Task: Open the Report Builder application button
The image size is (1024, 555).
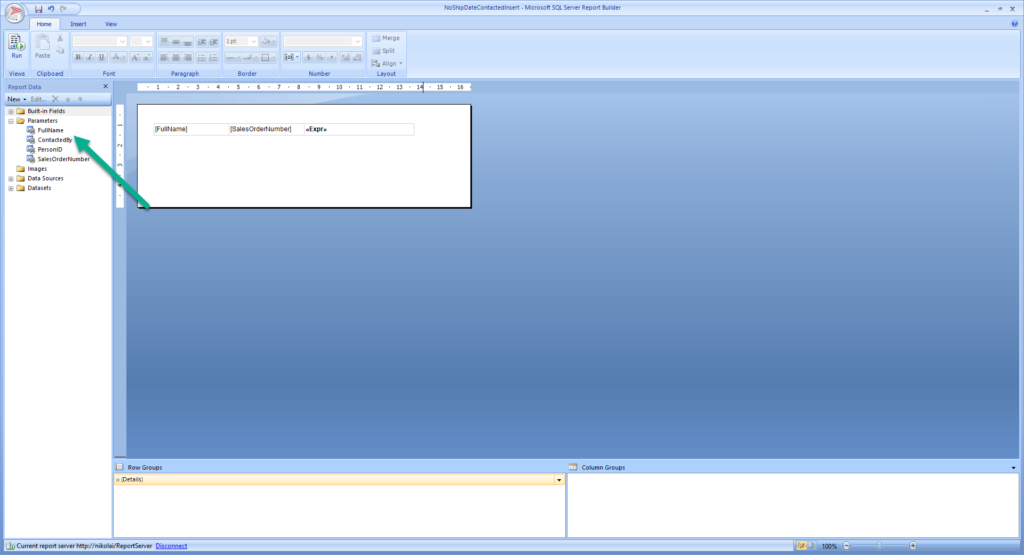Action: coord(14,12)
